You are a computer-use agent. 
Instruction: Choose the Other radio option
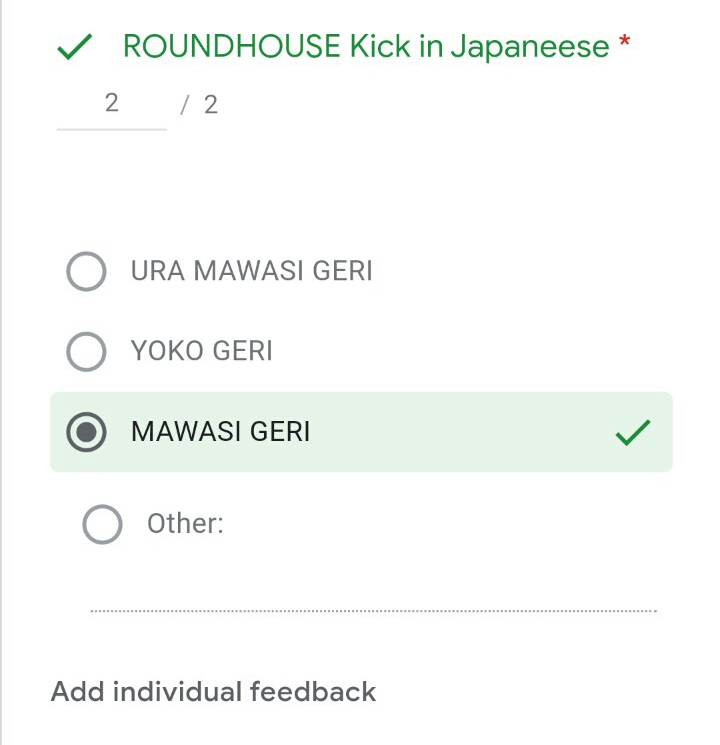102,523
